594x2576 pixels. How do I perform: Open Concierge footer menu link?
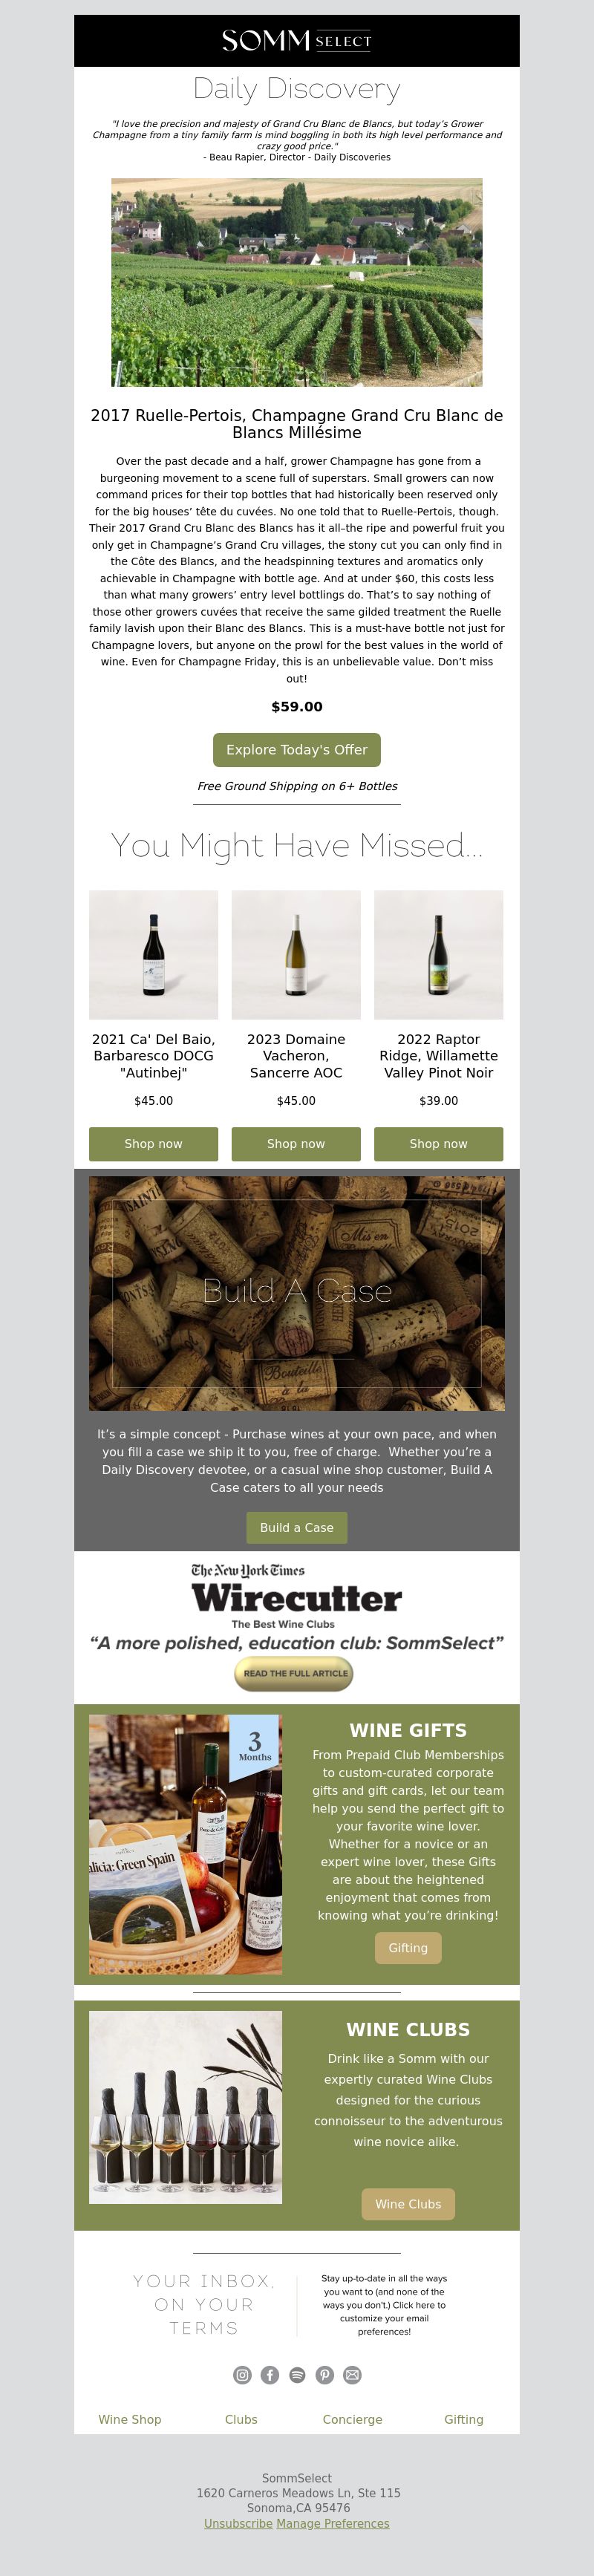(352, 2420)
